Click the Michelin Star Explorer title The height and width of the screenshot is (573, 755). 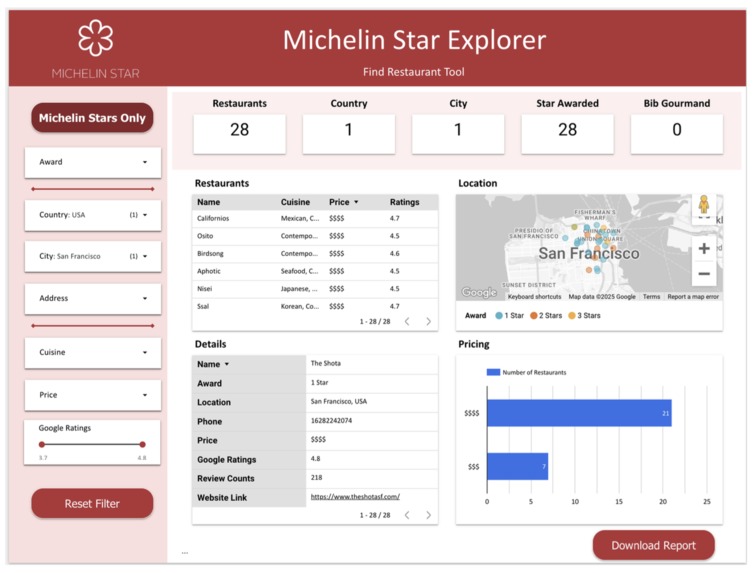414,40
